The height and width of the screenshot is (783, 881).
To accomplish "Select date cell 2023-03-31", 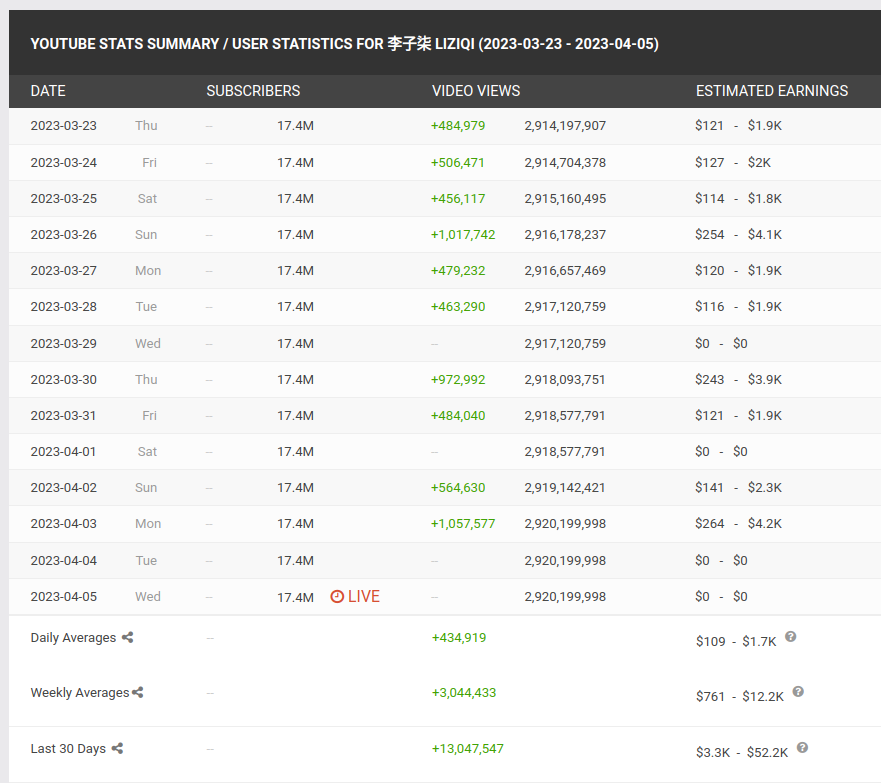I will coord(63,416).
